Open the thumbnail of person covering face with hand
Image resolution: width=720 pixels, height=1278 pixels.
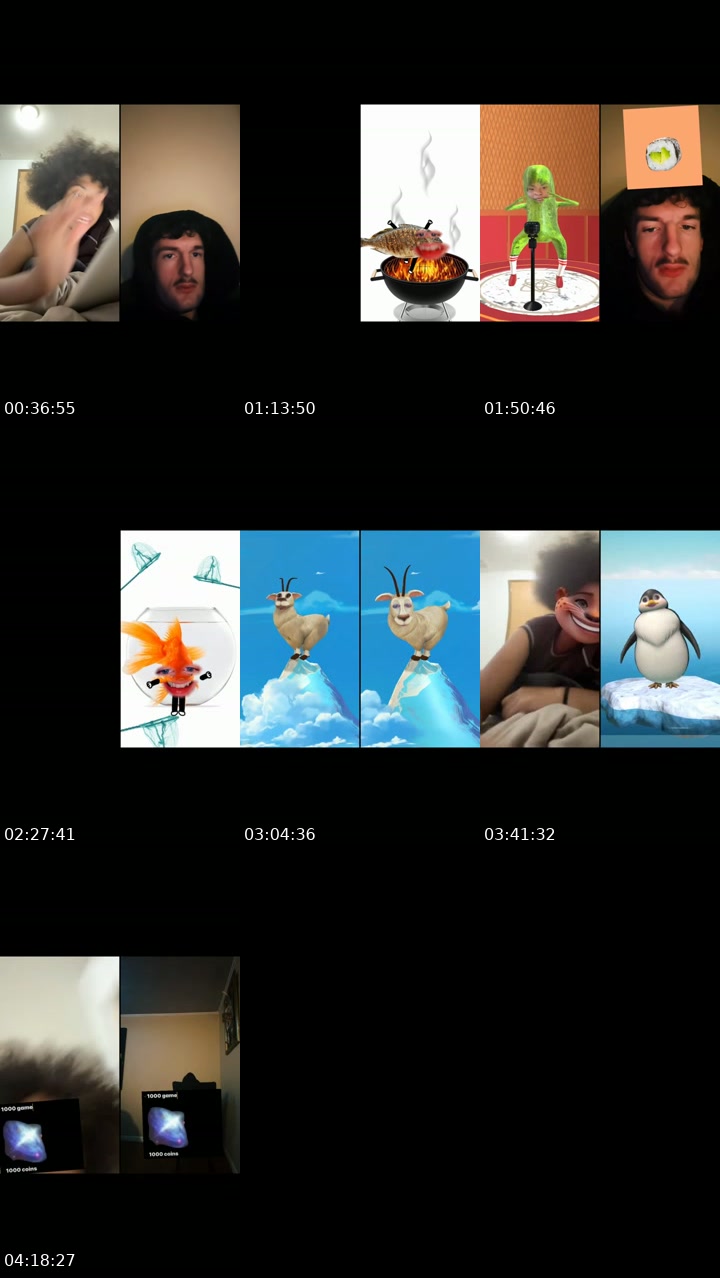pyautogui.click(x=60, y=213)
